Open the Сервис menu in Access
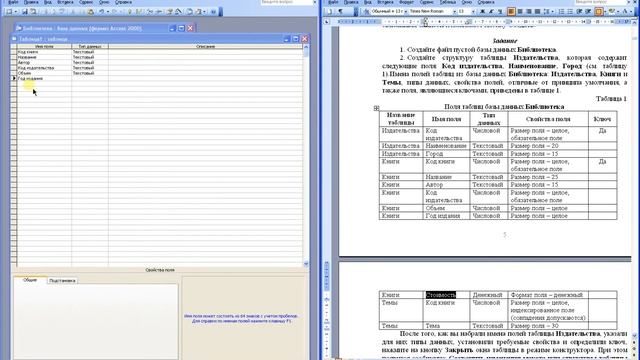This screenshot has height=360, width=640. [x=86, y=2]
